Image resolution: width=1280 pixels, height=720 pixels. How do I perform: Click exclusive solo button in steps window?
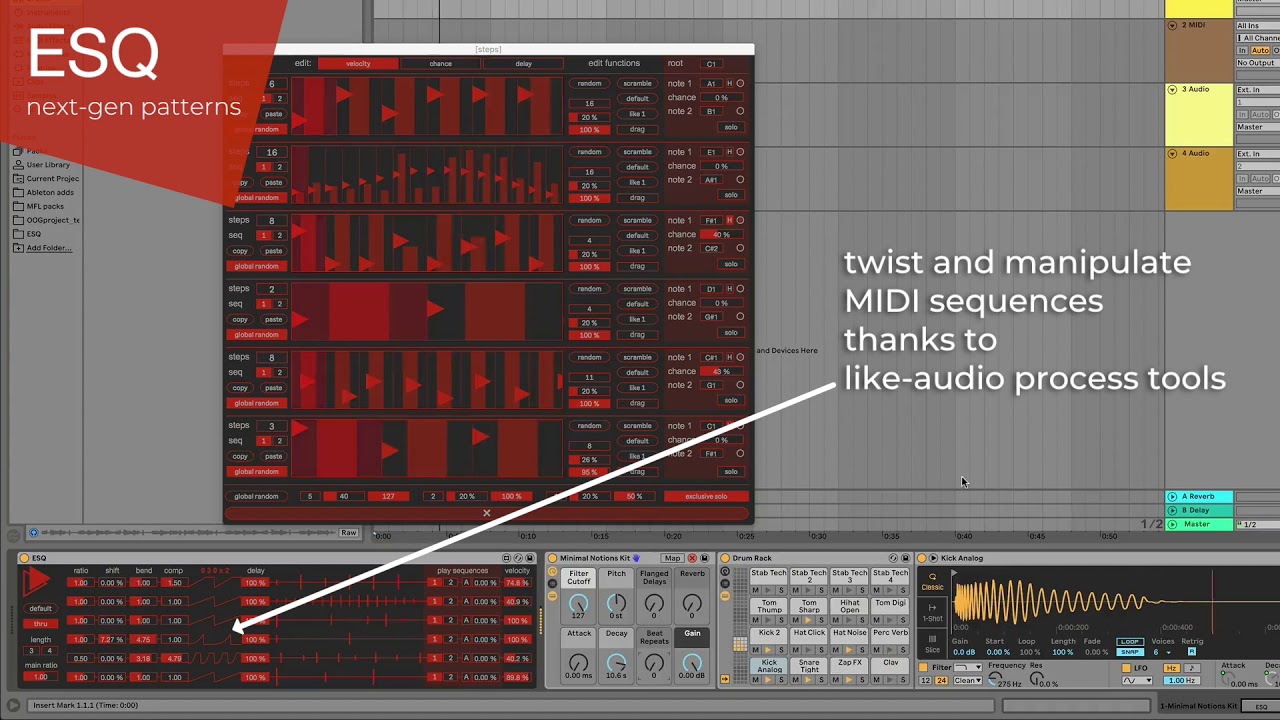click(706, 496)
